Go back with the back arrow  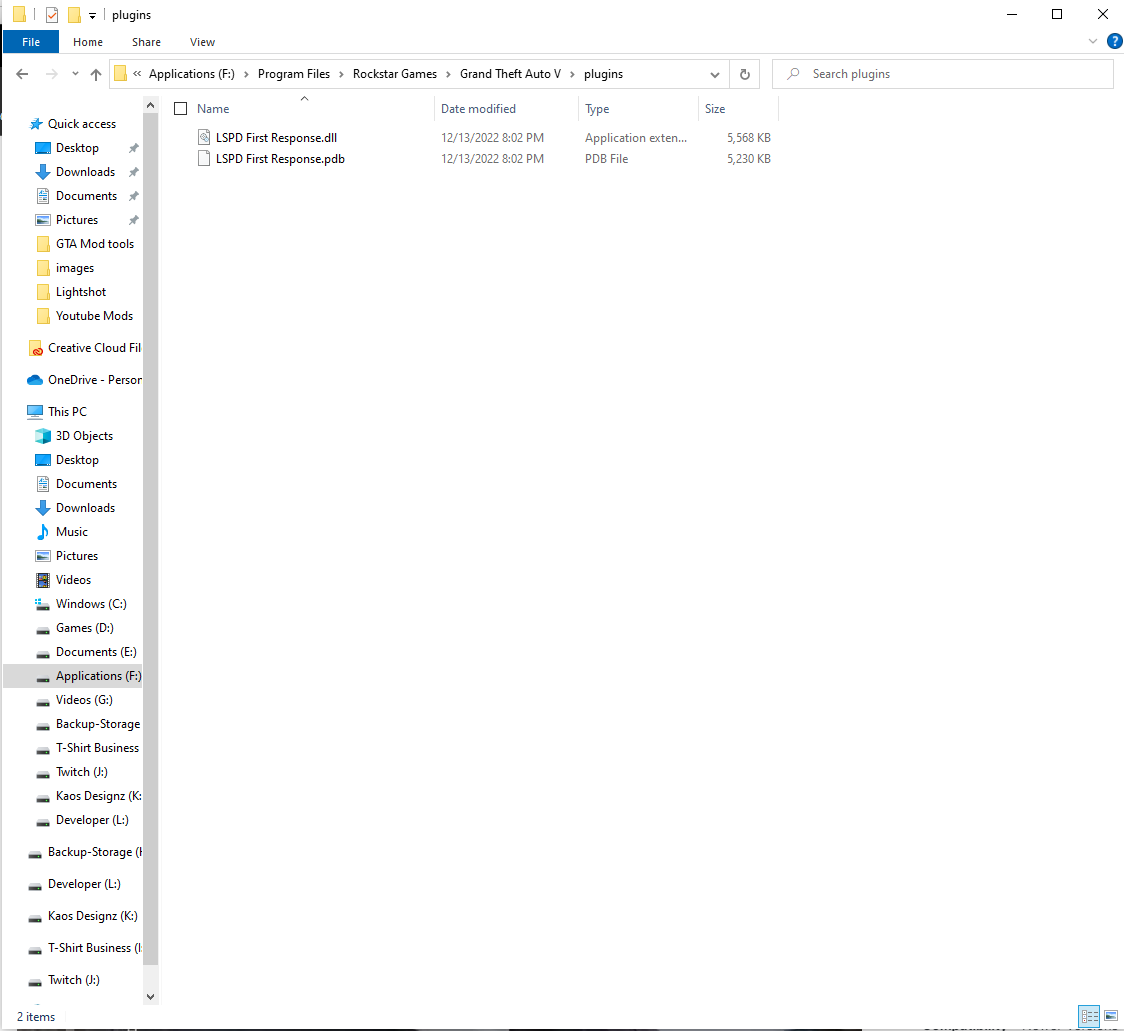point(22,74)
